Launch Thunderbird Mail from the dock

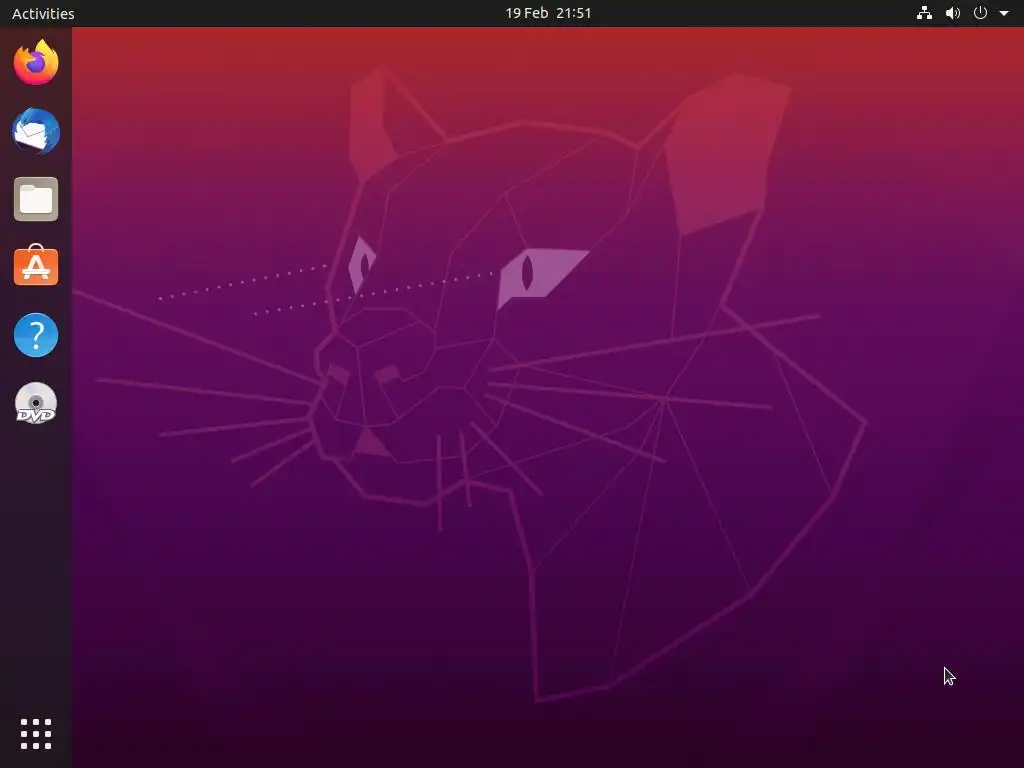[x=36, y=131]
